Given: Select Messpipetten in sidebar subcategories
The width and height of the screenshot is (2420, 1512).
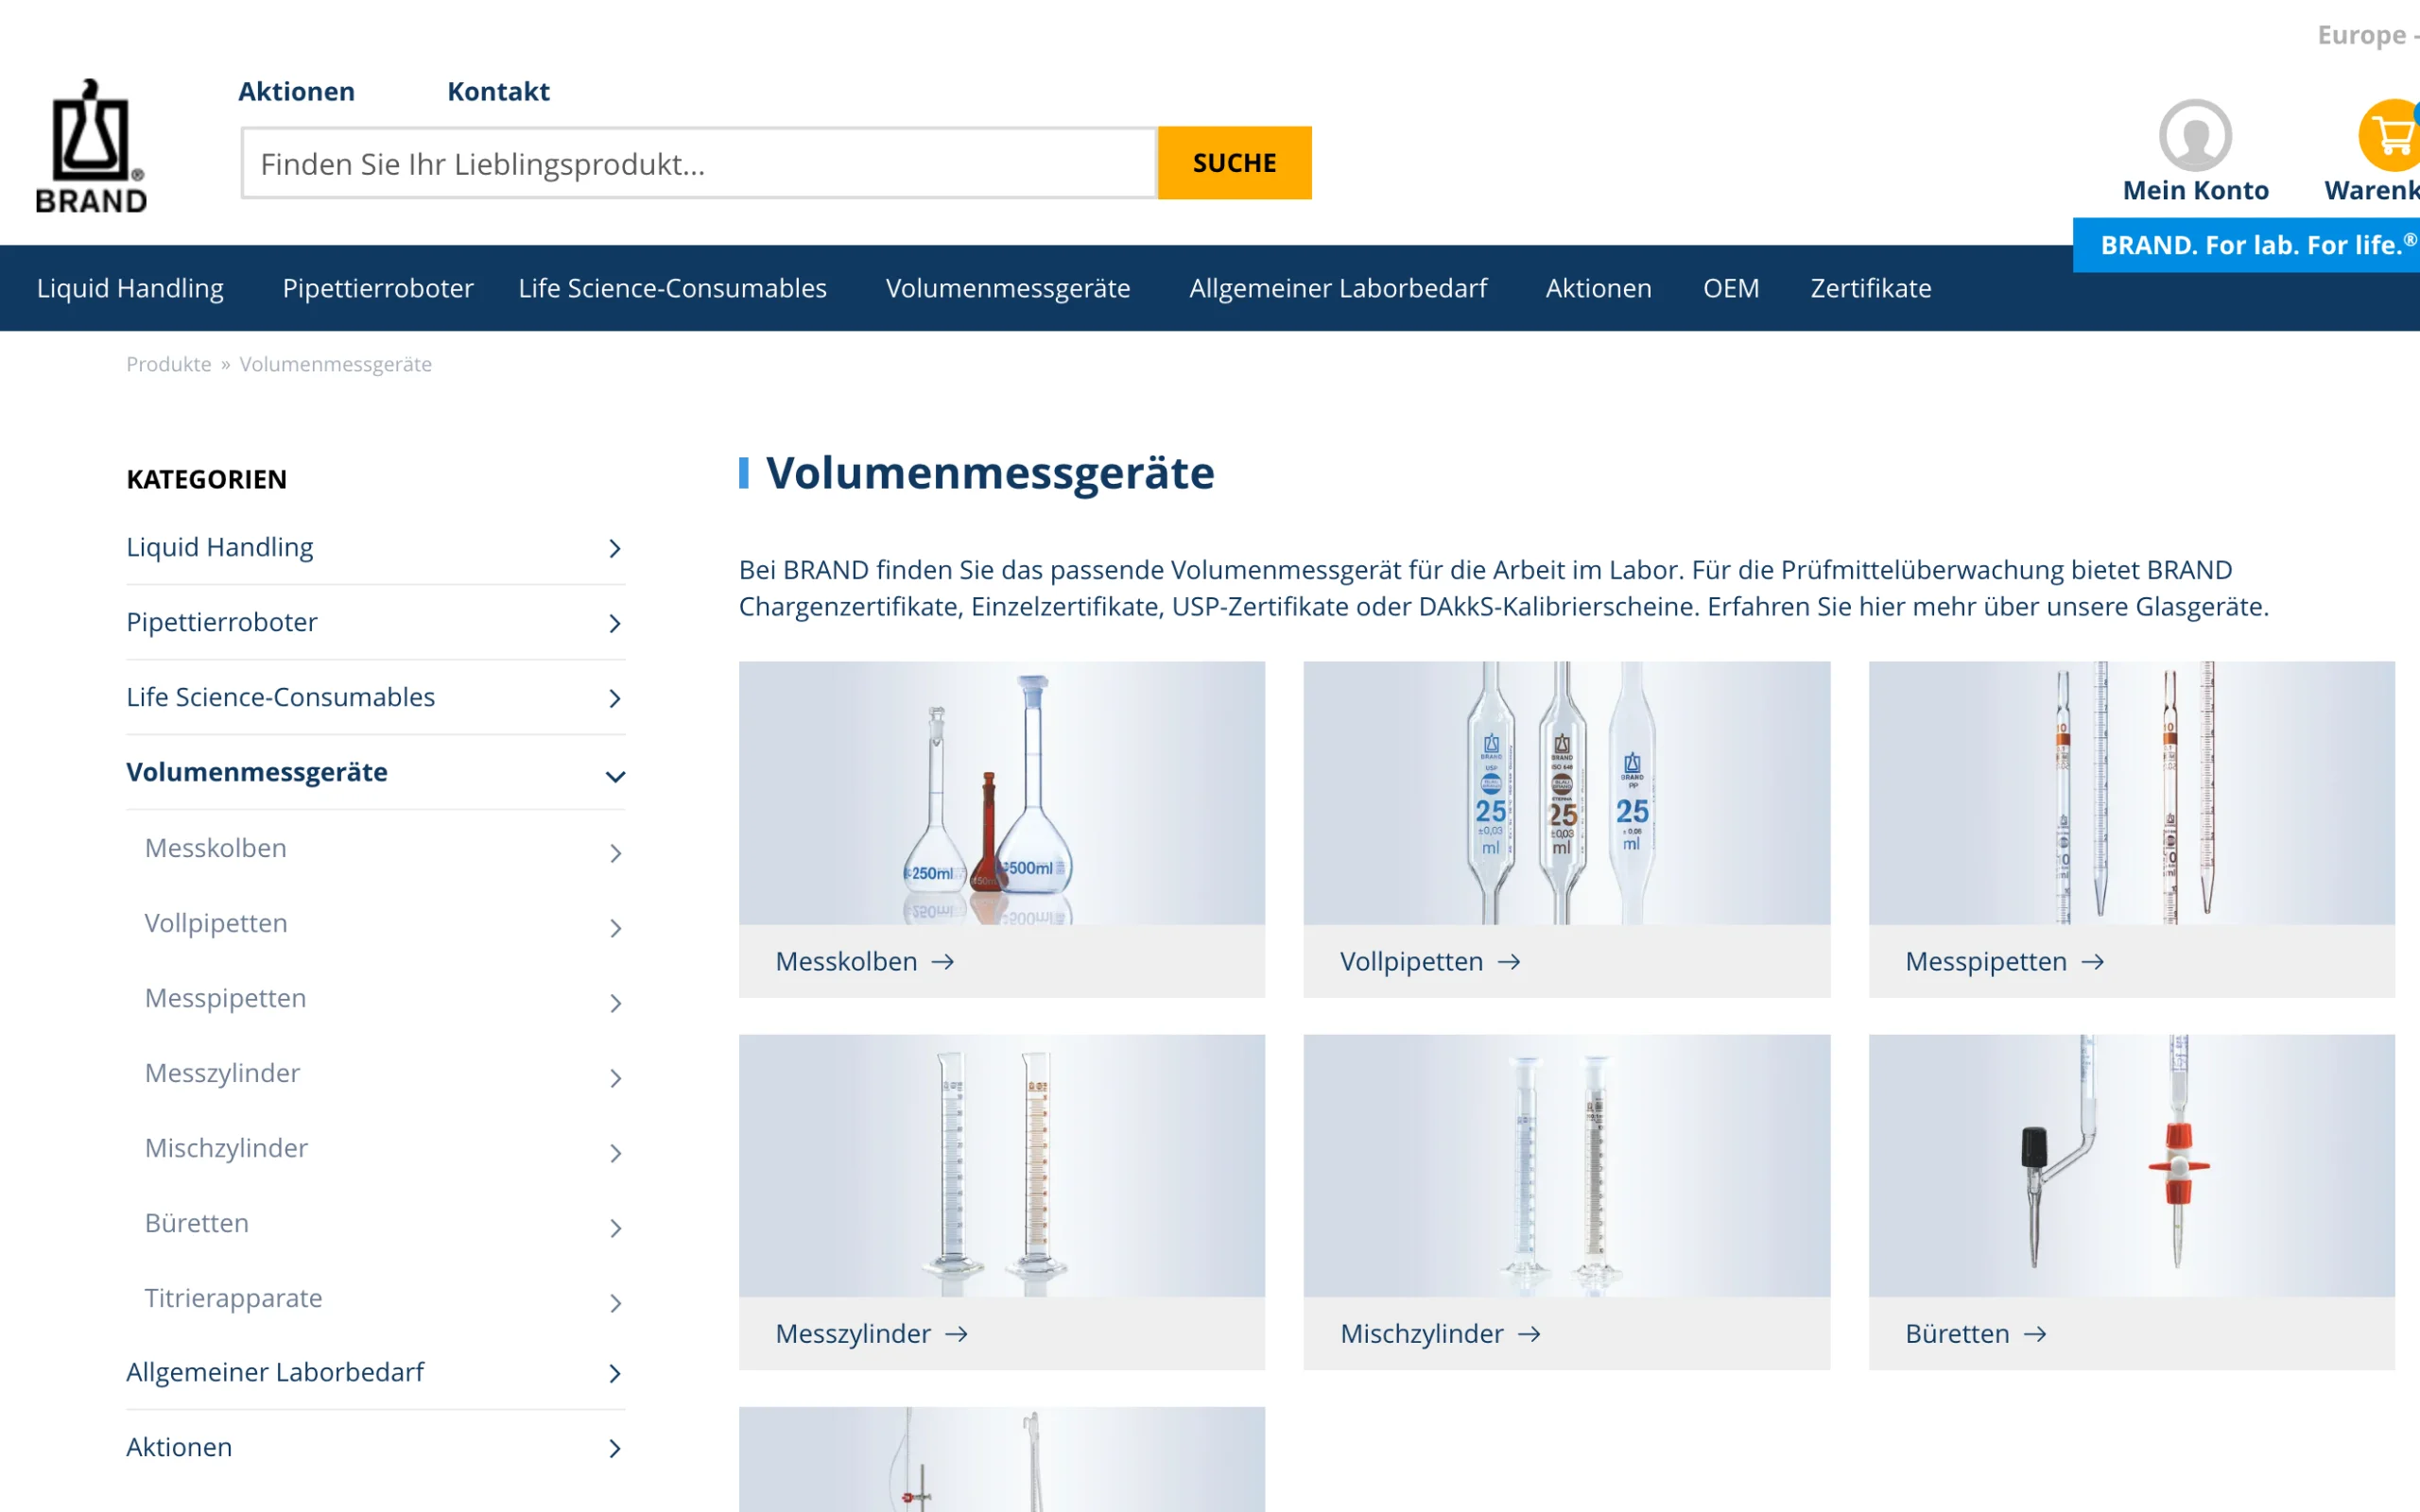Looking at the screenshot, I should [226, 999].
